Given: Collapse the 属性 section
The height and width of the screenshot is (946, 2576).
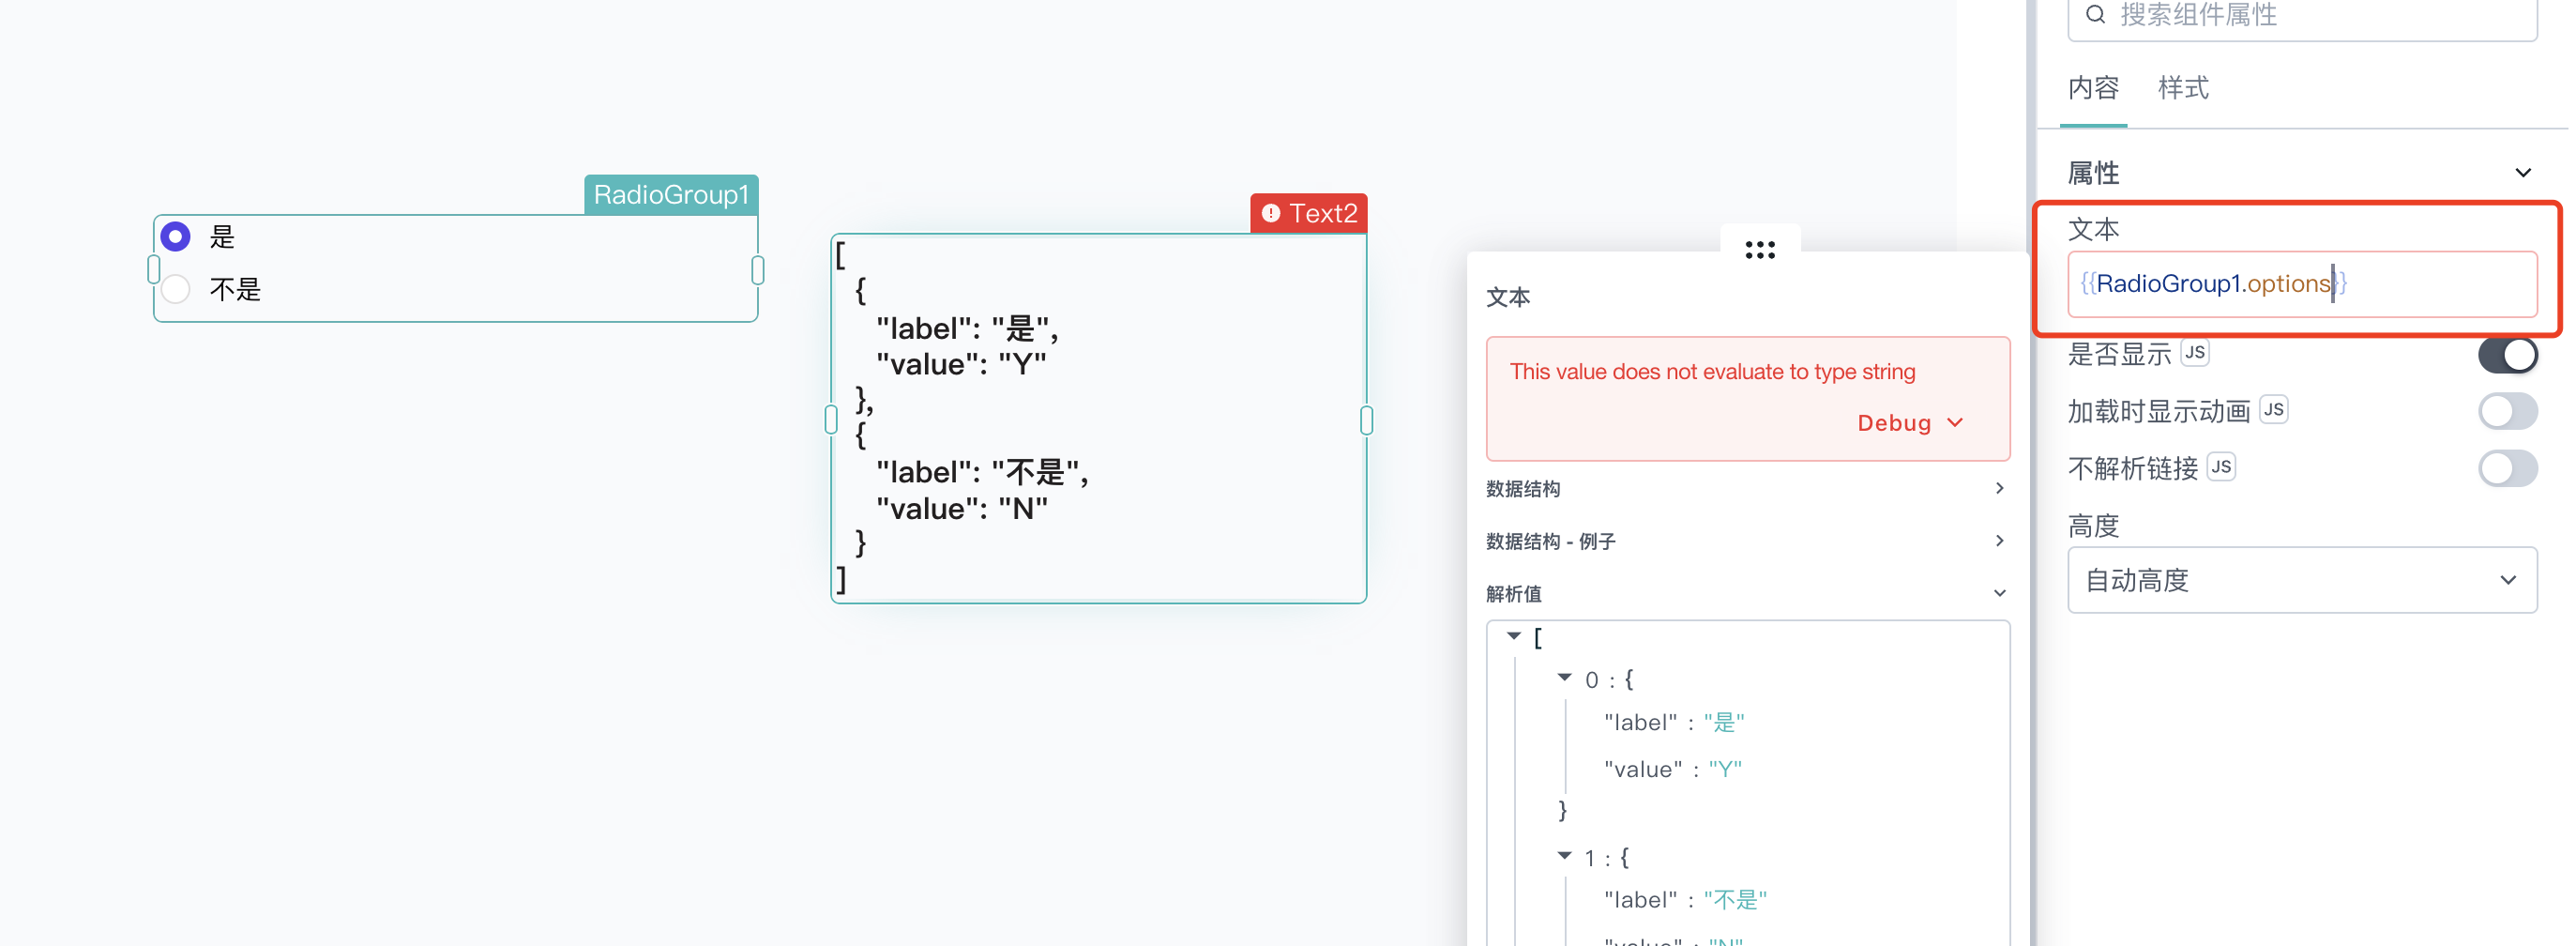Looking at the screenshot, I should click(2523, 173).
